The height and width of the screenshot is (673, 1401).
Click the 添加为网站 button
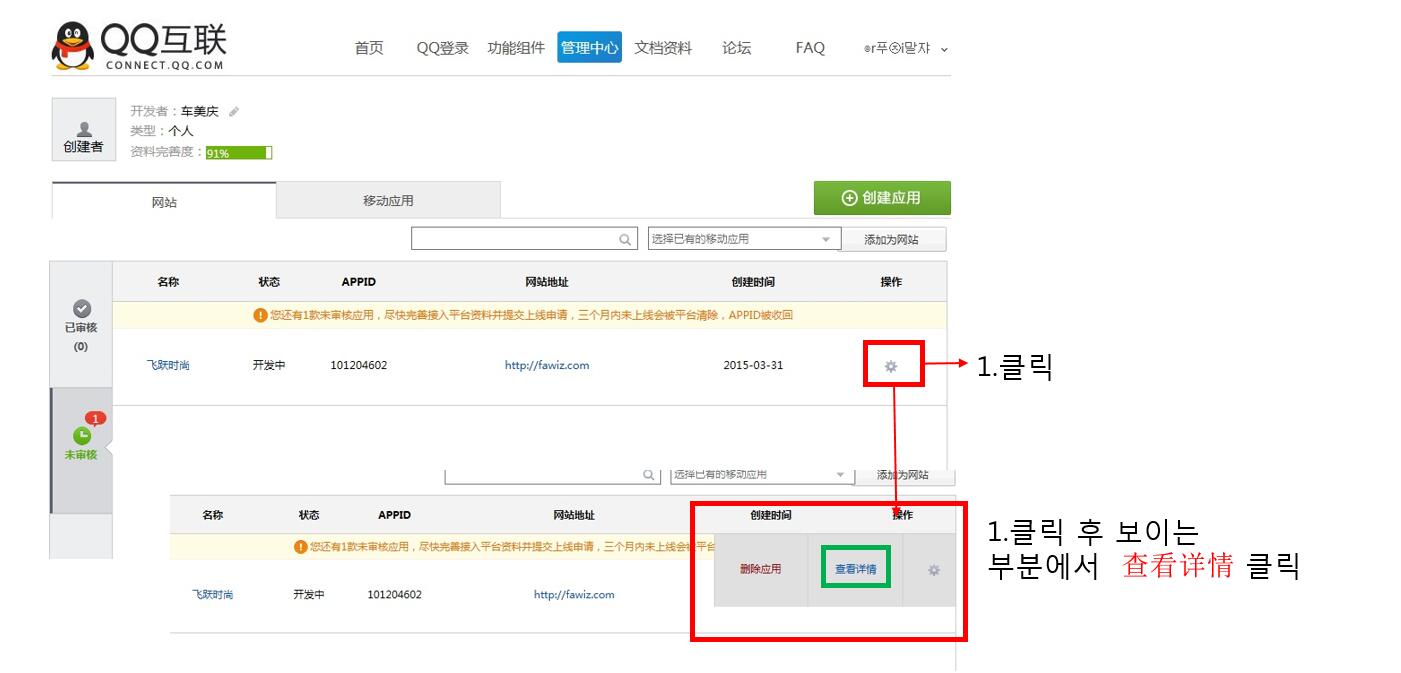tap(891, 240)
